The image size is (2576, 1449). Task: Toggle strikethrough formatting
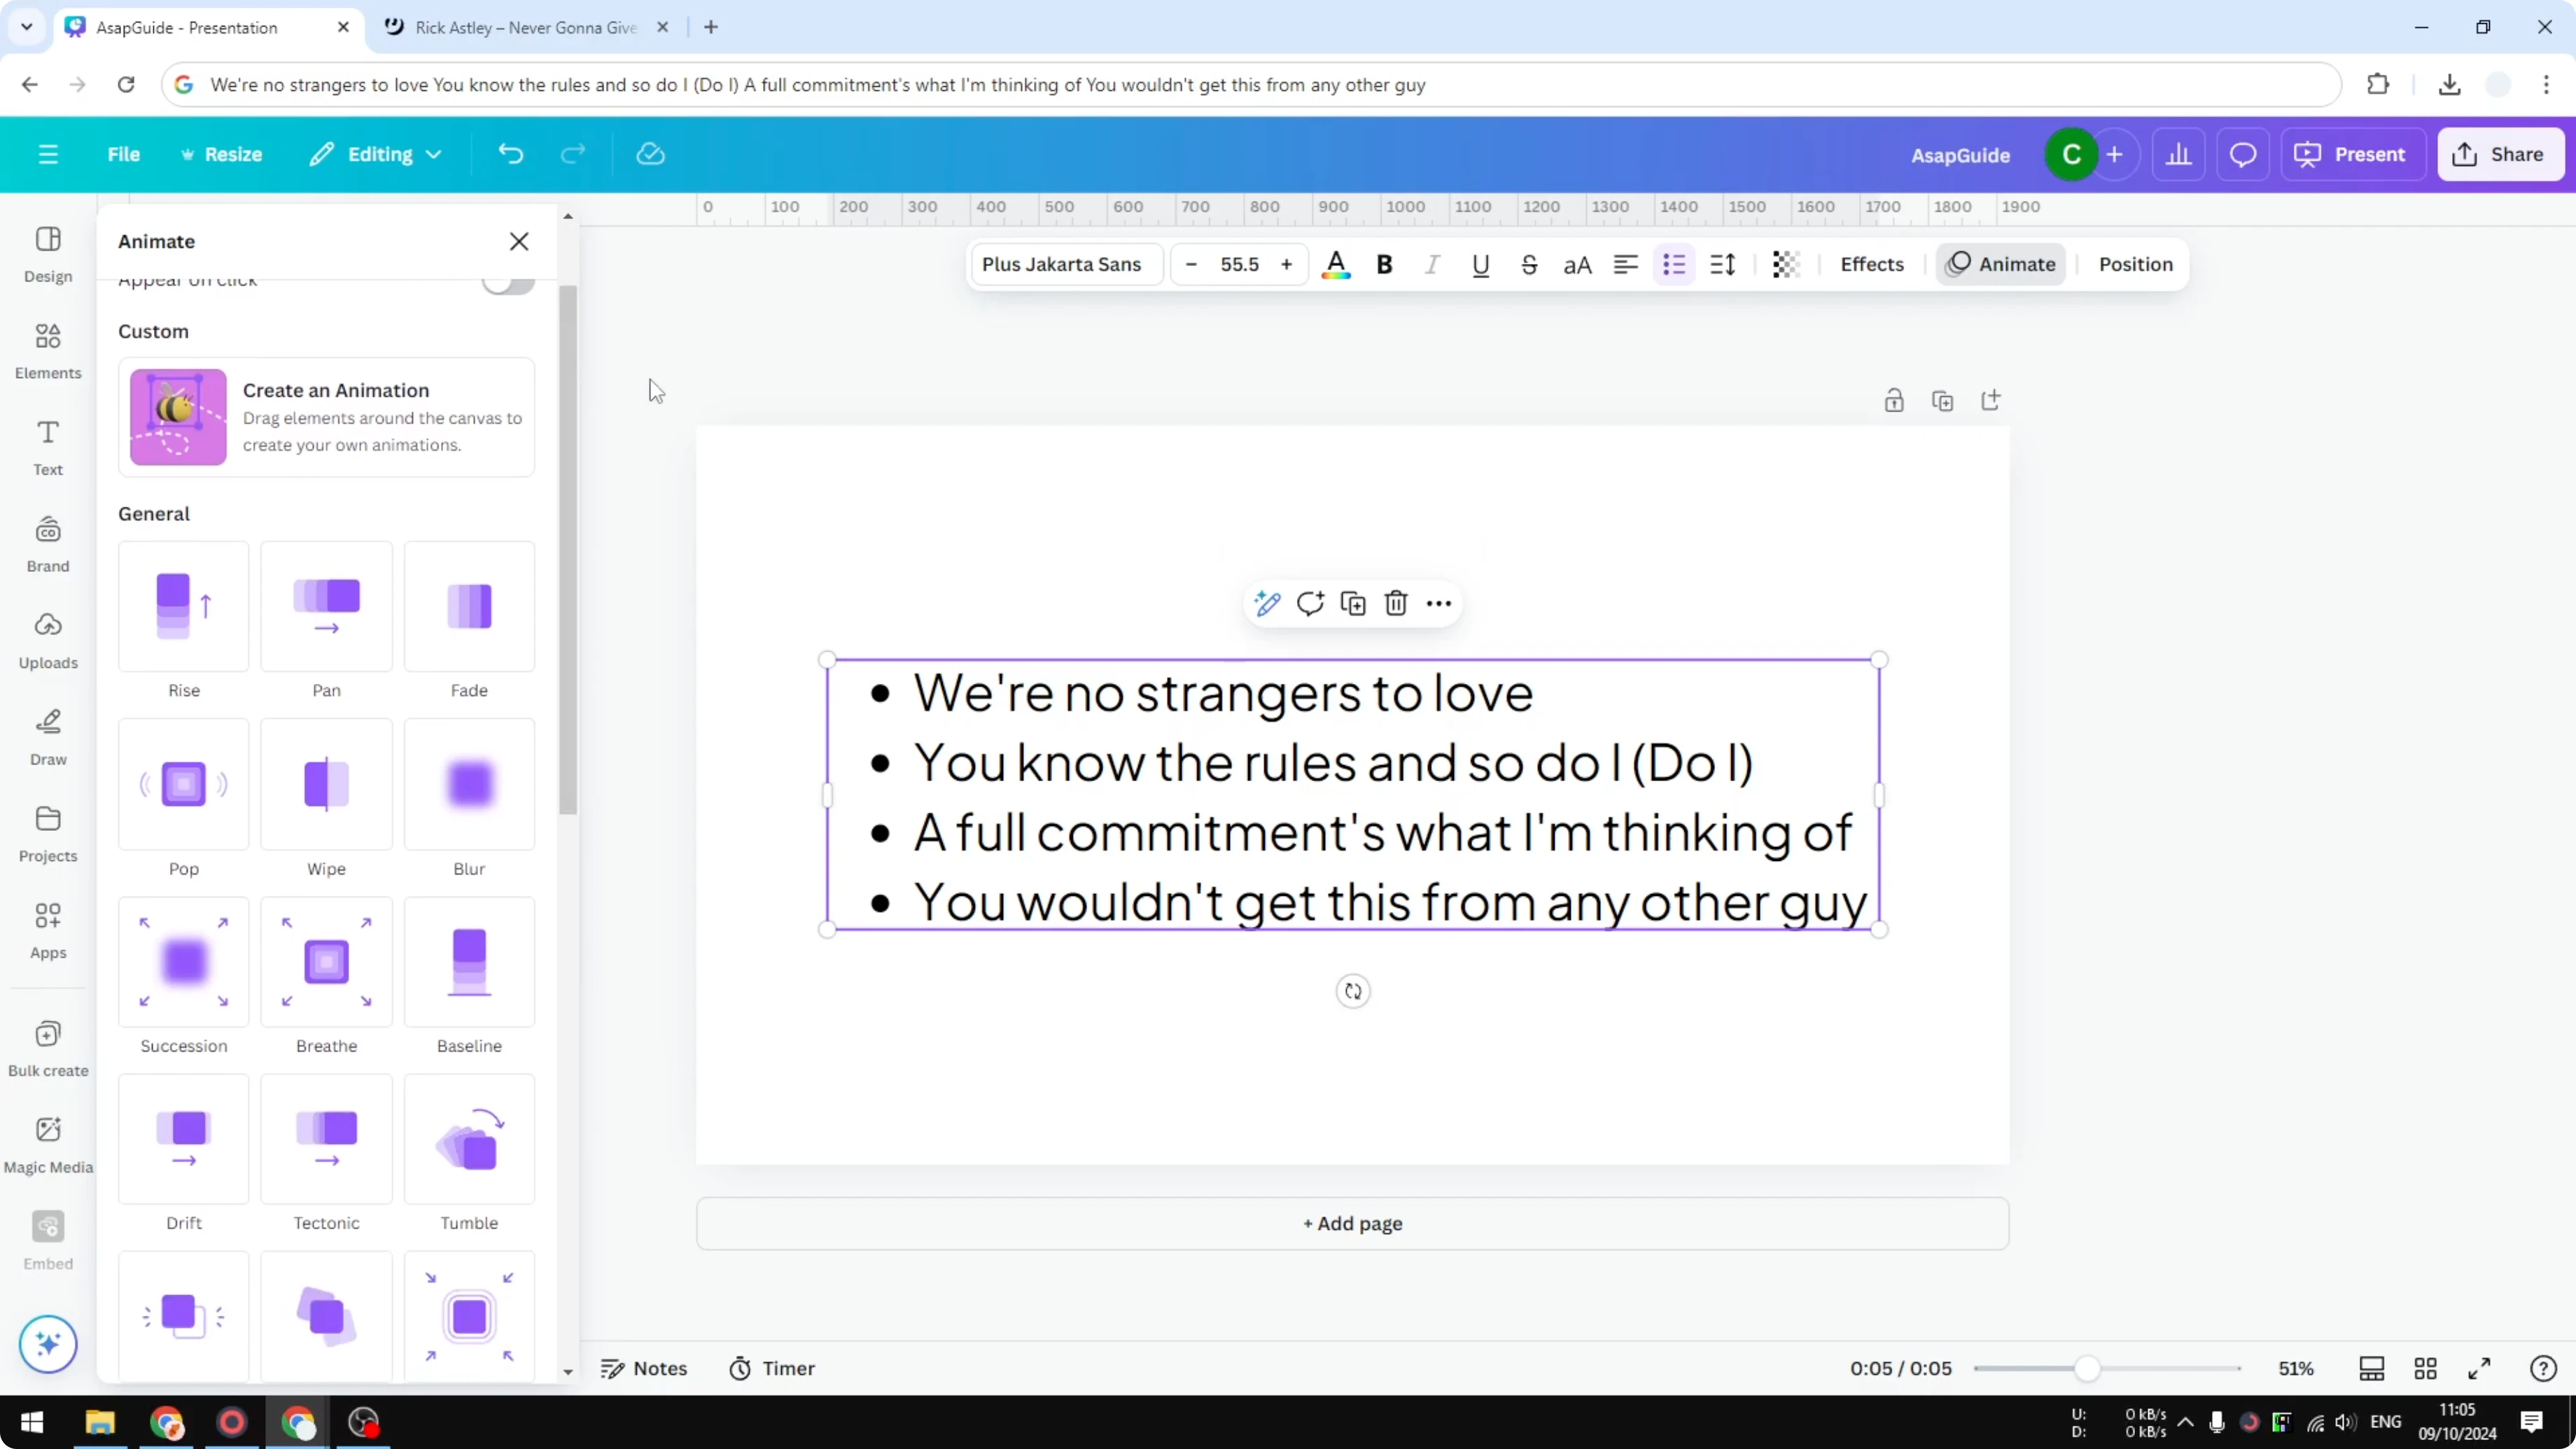(x=1529, y=264)
